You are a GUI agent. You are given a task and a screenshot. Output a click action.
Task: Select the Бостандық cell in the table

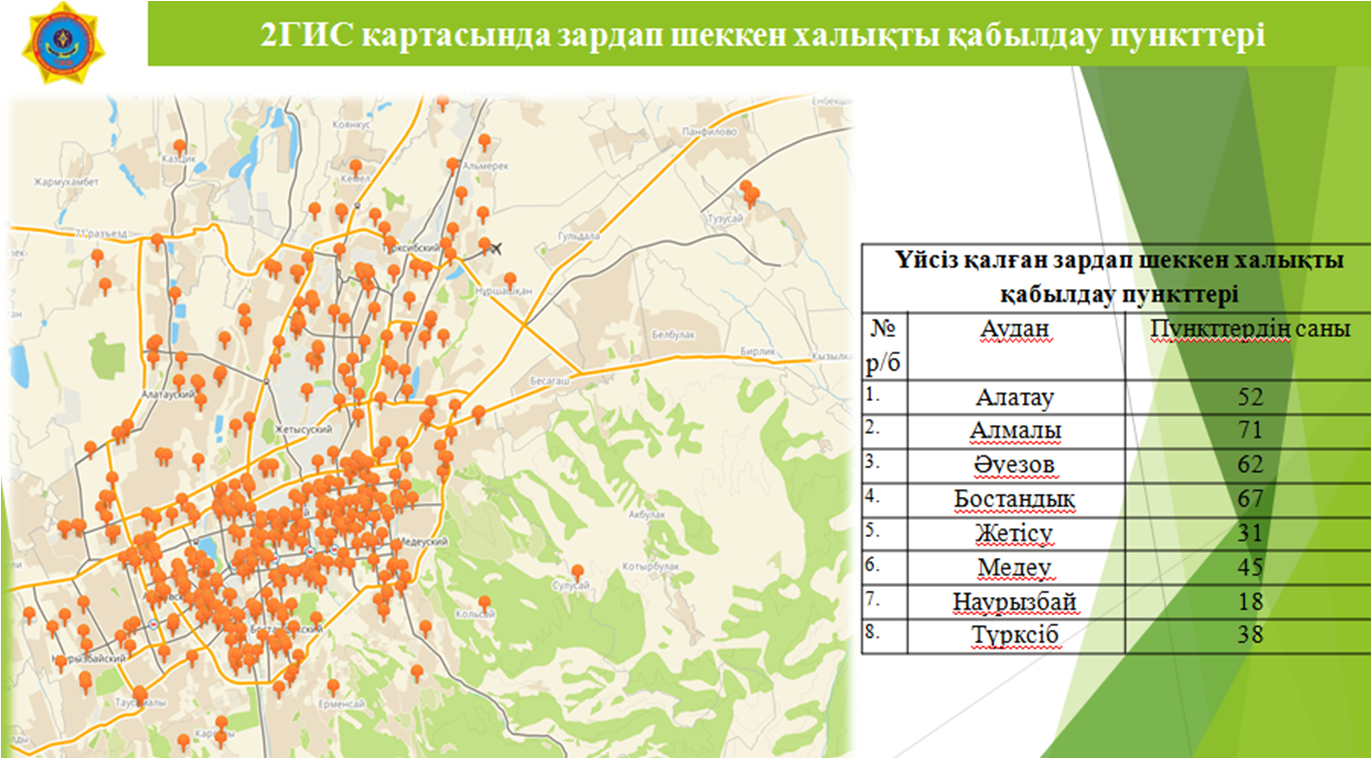1015,499
